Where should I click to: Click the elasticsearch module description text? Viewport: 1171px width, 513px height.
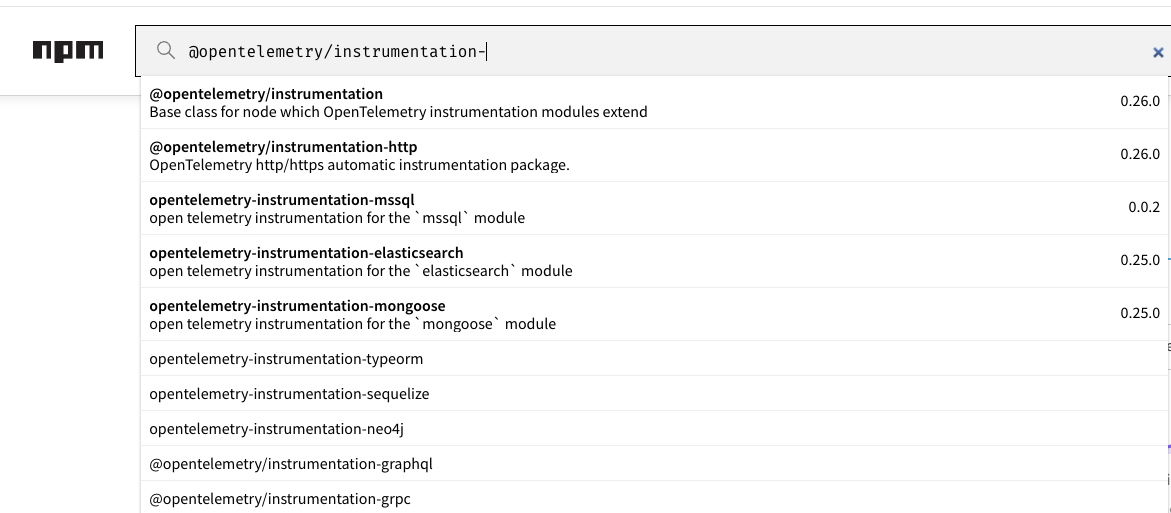tap(361, 271)
